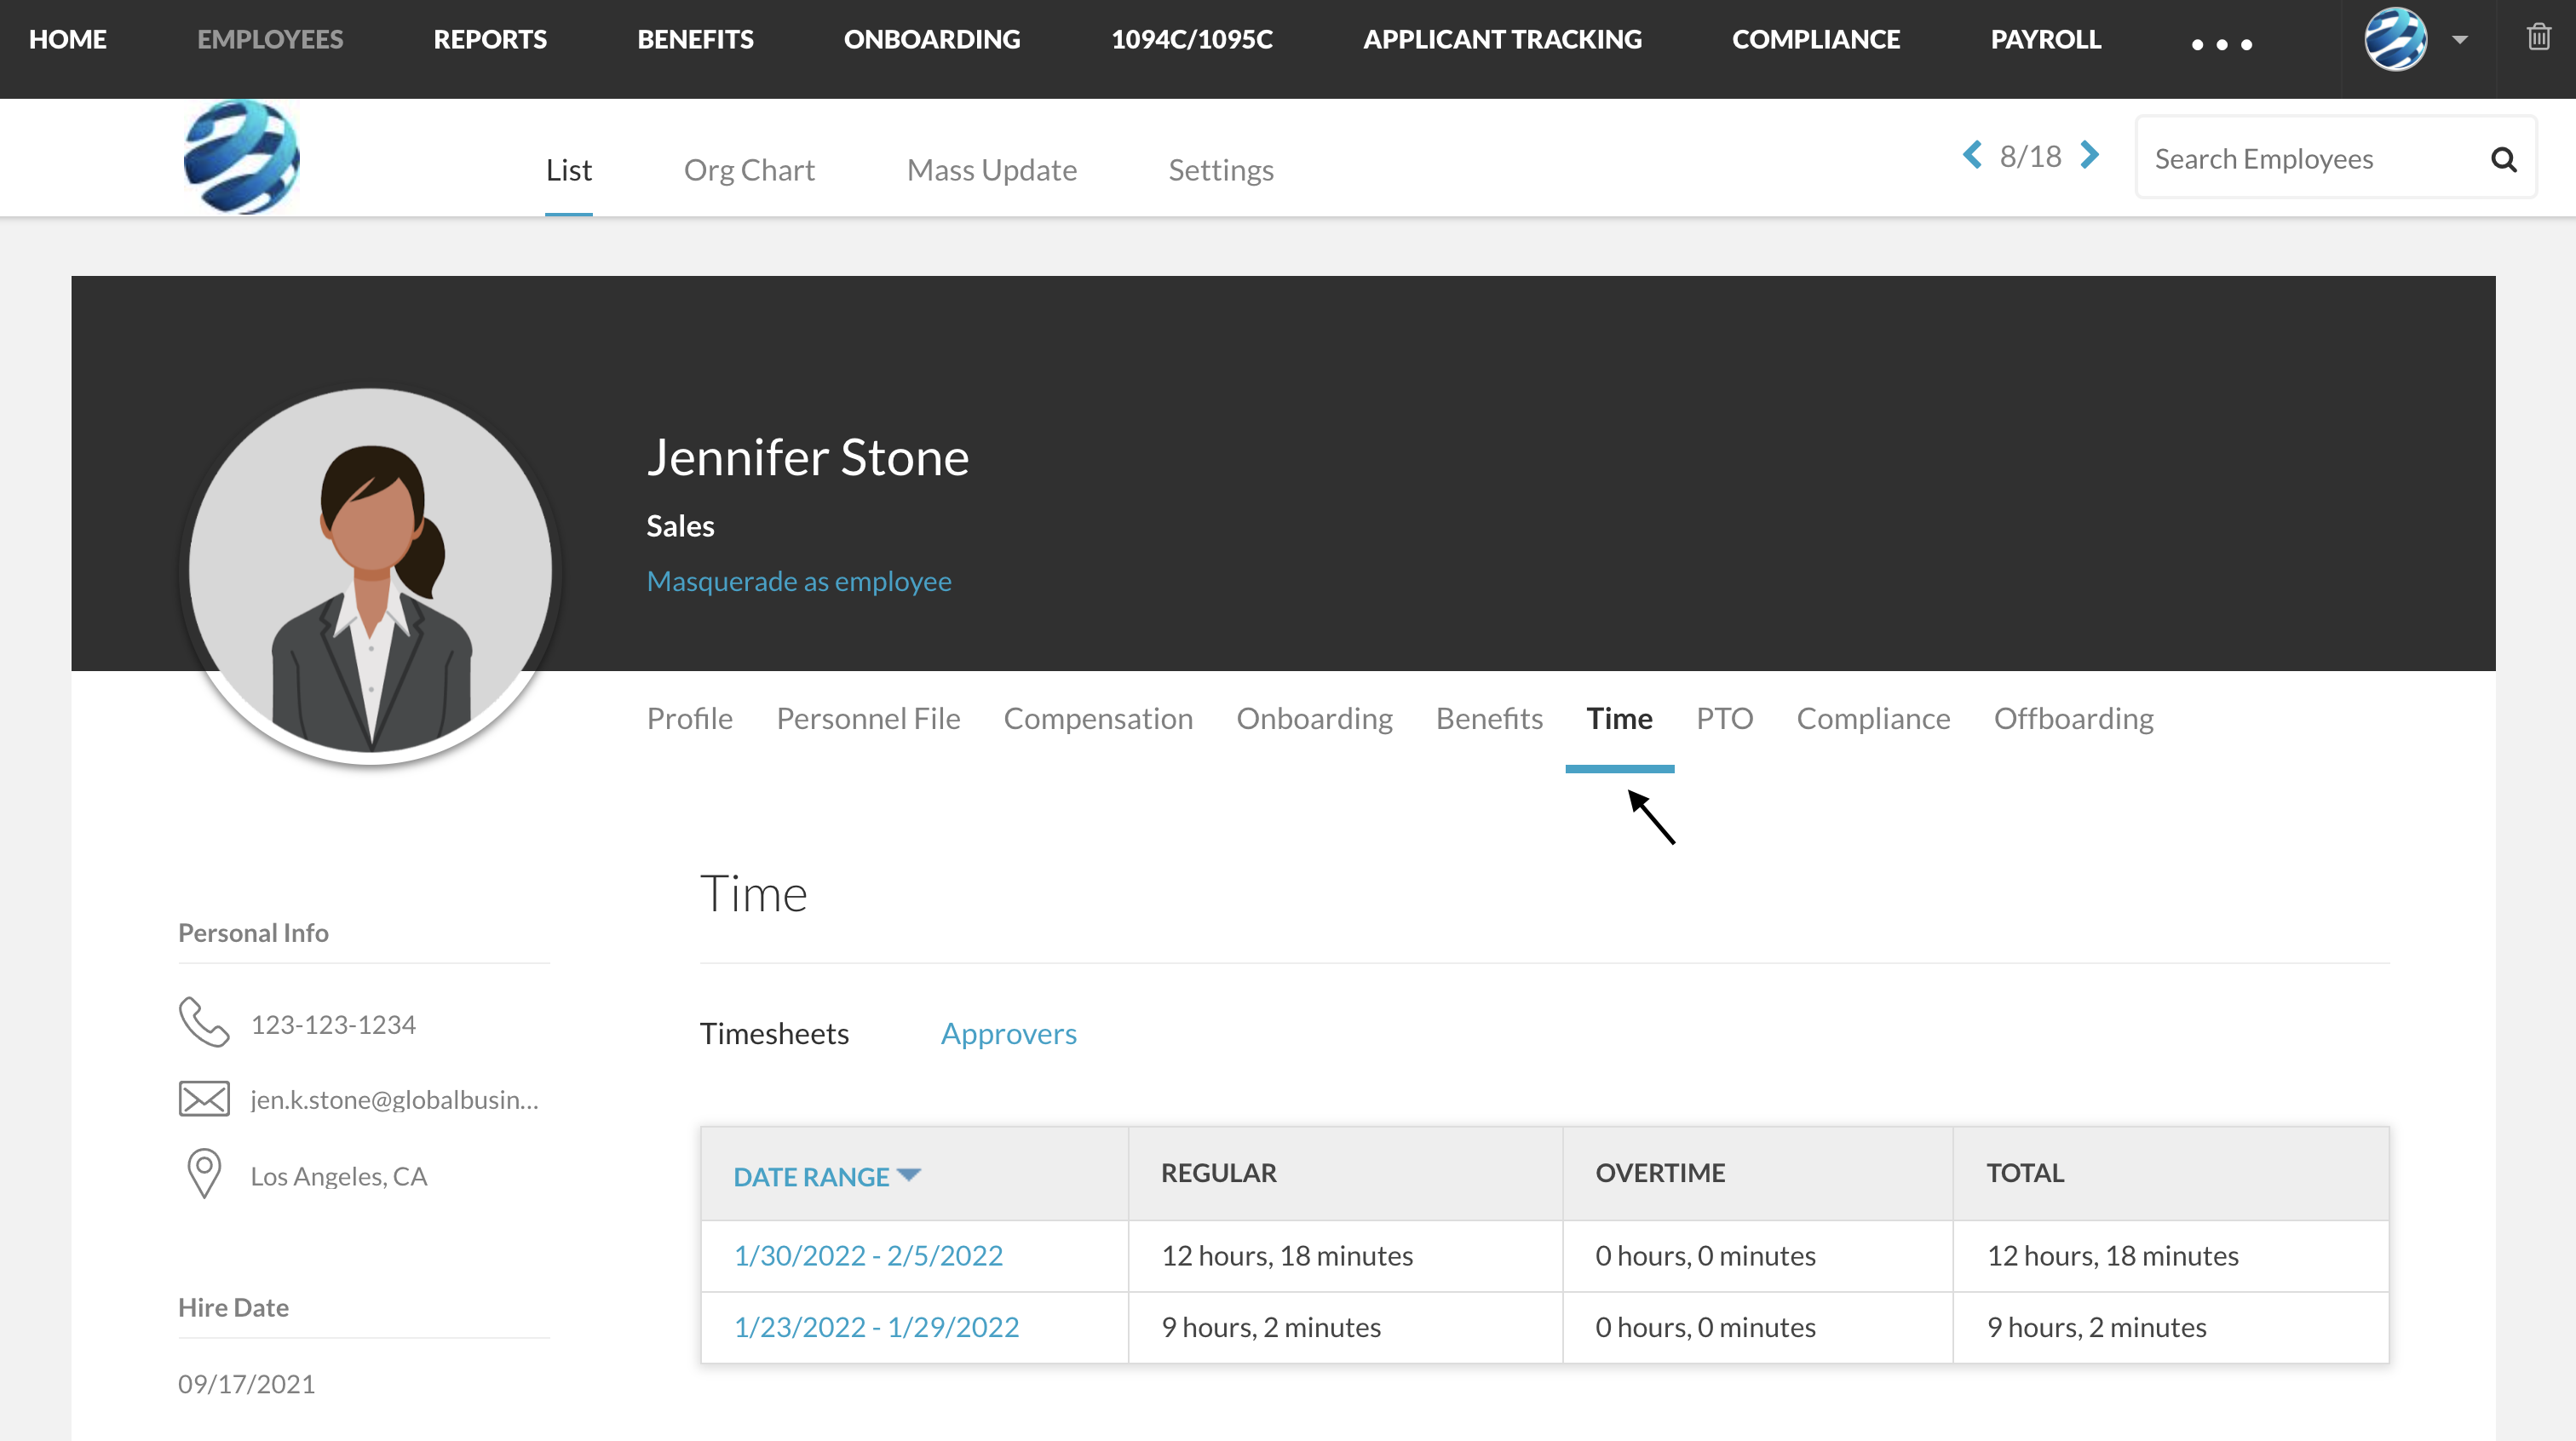Click the 8/18 employee counter
Image resolution: width=2576 pixels, height=1441 pixels.
point(2030,156)
